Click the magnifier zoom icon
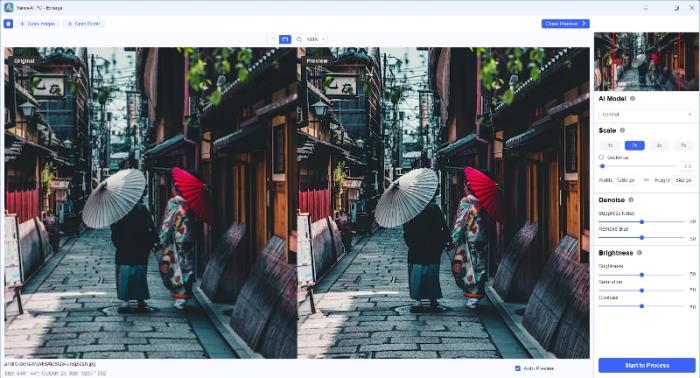 (299, 39)
